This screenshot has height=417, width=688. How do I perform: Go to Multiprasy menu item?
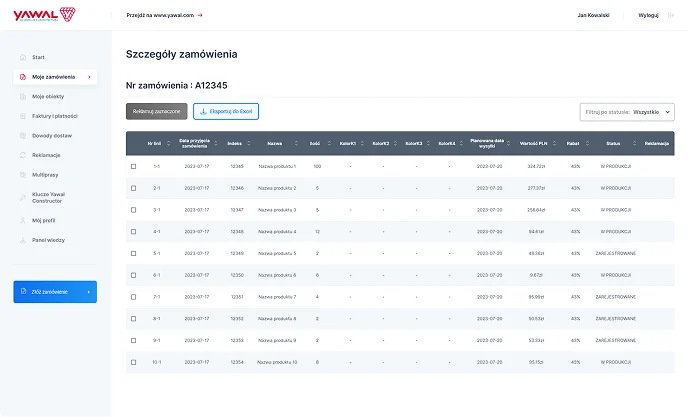[x=45, y=175]
